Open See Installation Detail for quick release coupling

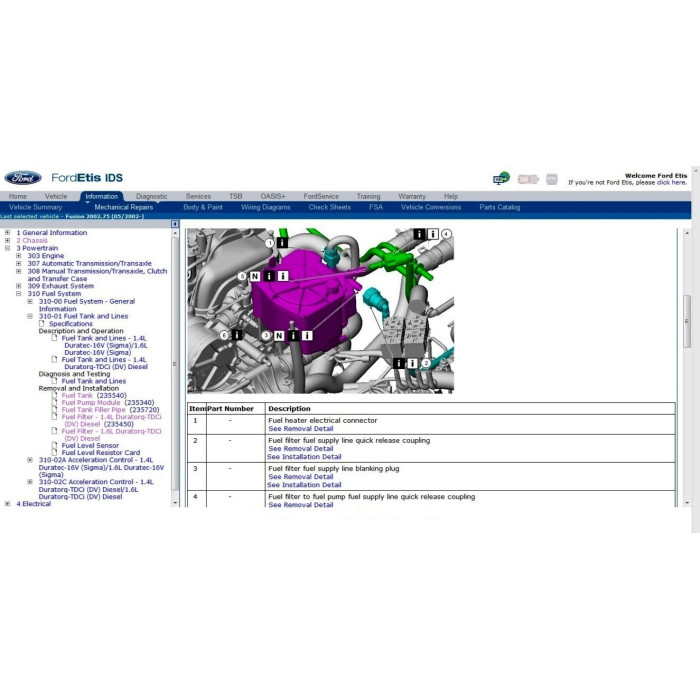click(x=304, y=457)
